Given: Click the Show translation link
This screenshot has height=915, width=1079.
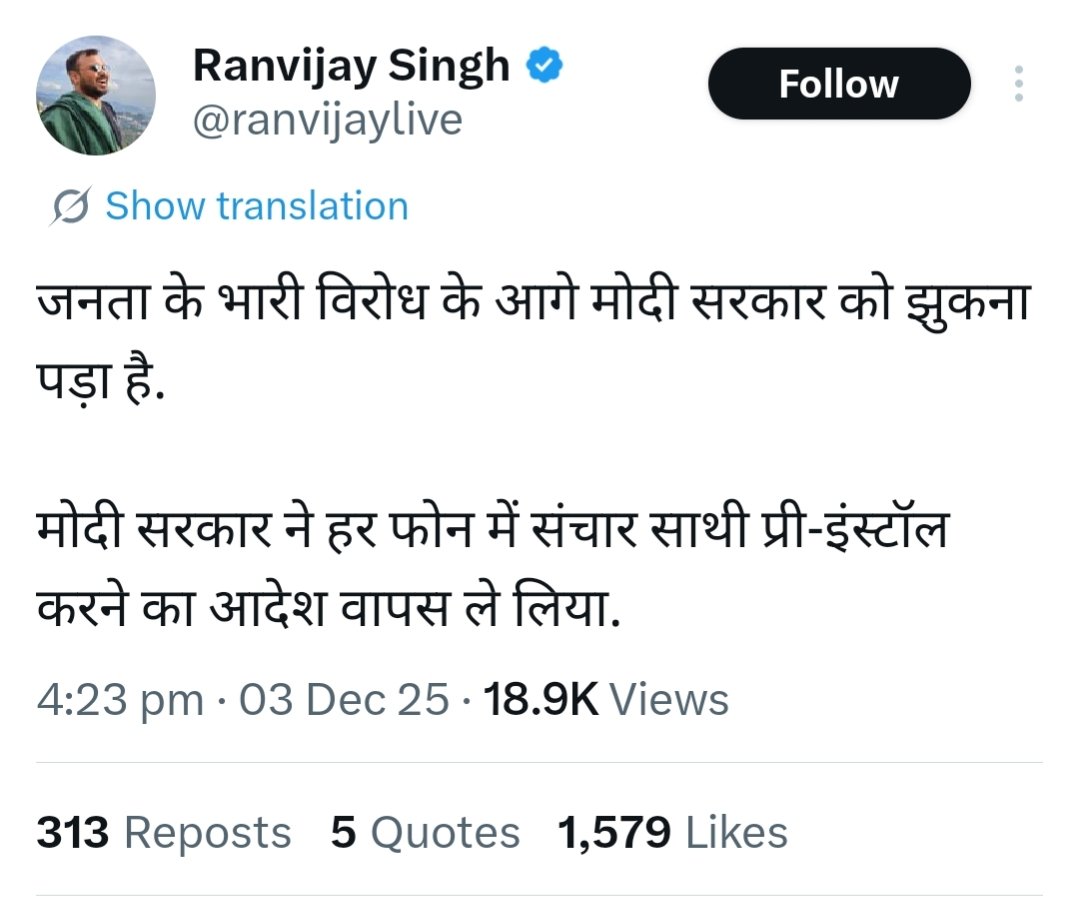Looking at the screenshot, I should coord(256,206).
